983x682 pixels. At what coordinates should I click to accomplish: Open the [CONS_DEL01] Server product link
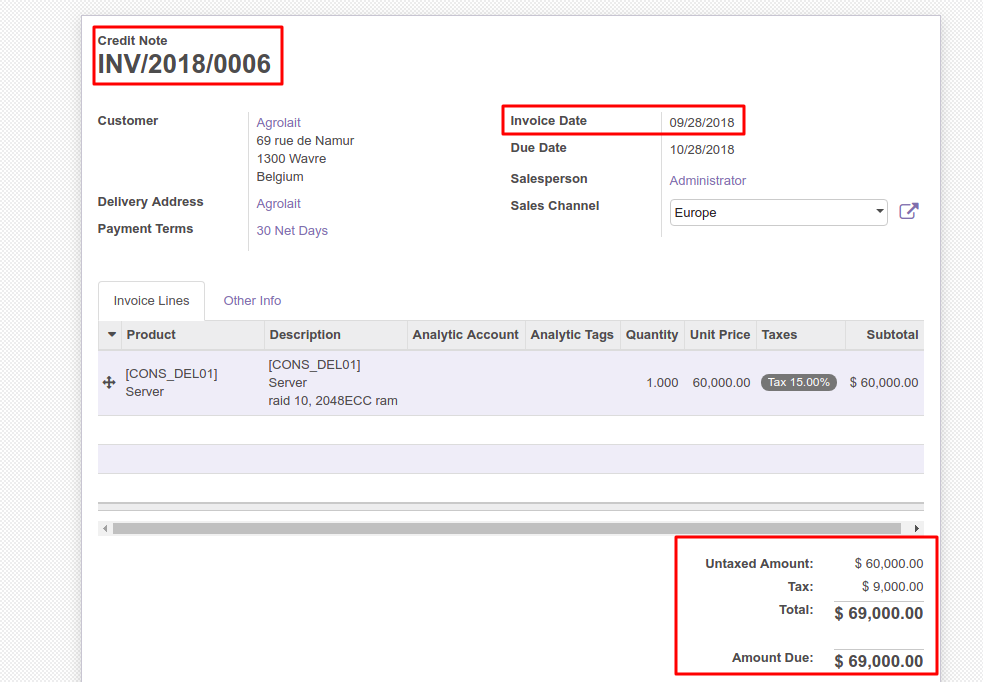point(170,382)
